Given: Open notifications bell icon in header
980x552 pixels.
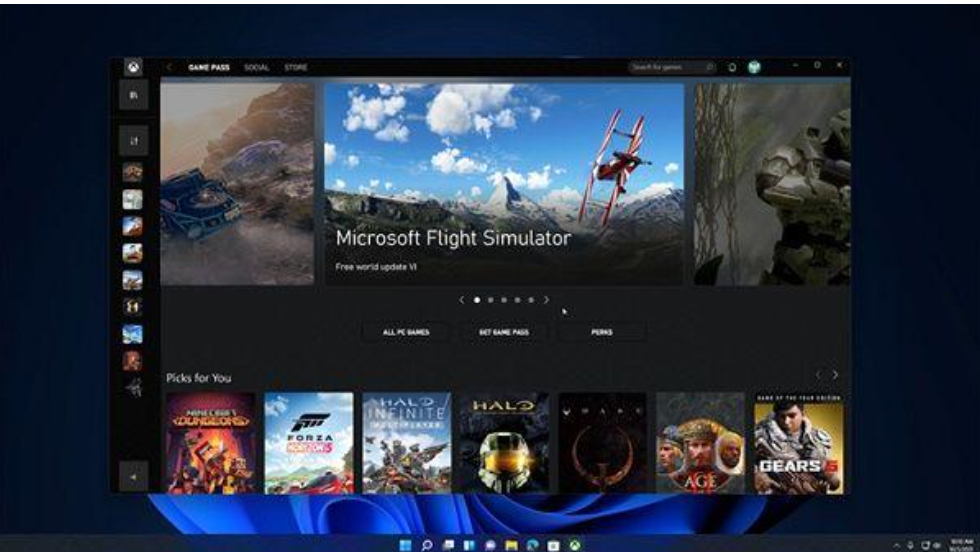Looking at the screenshot, I should pyautogui.click(x=731, y=68).
